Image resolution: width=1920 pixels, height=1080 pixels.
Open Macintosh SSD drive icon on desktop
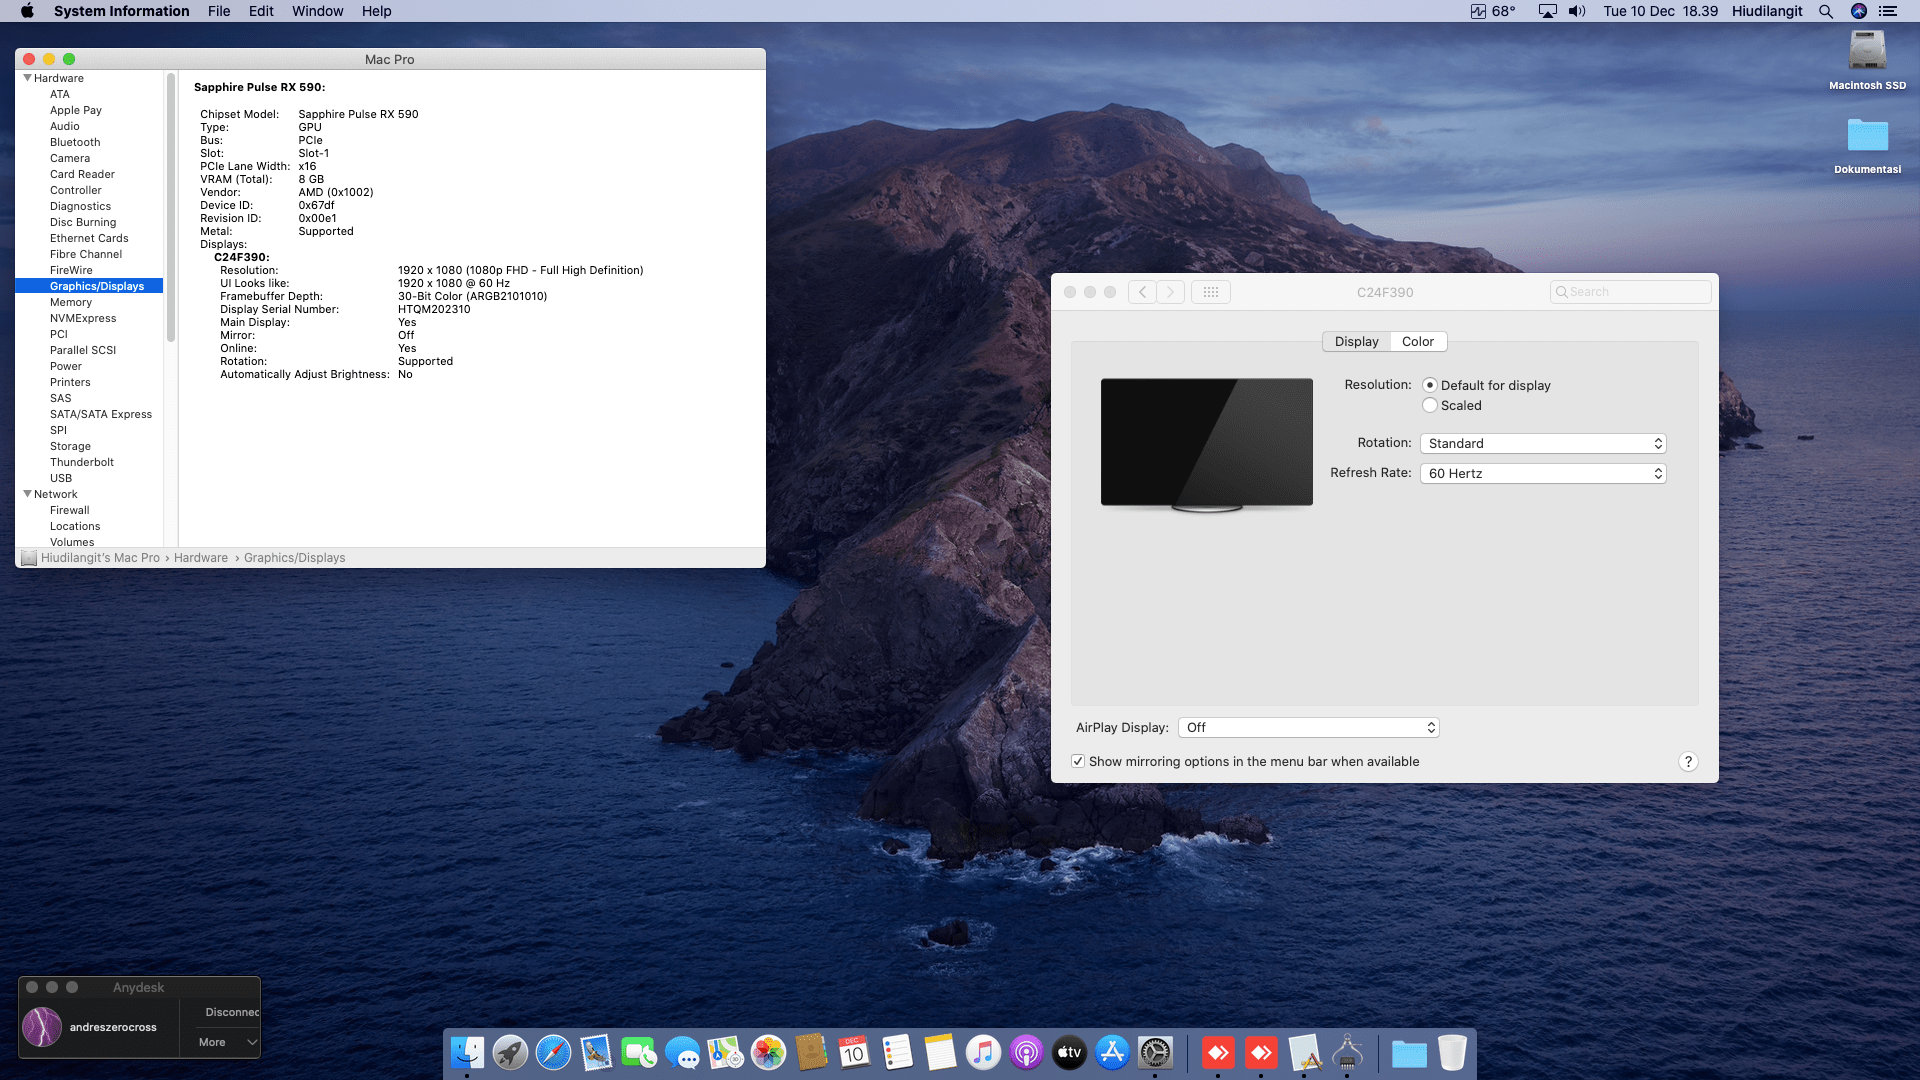pos(1867,52)
